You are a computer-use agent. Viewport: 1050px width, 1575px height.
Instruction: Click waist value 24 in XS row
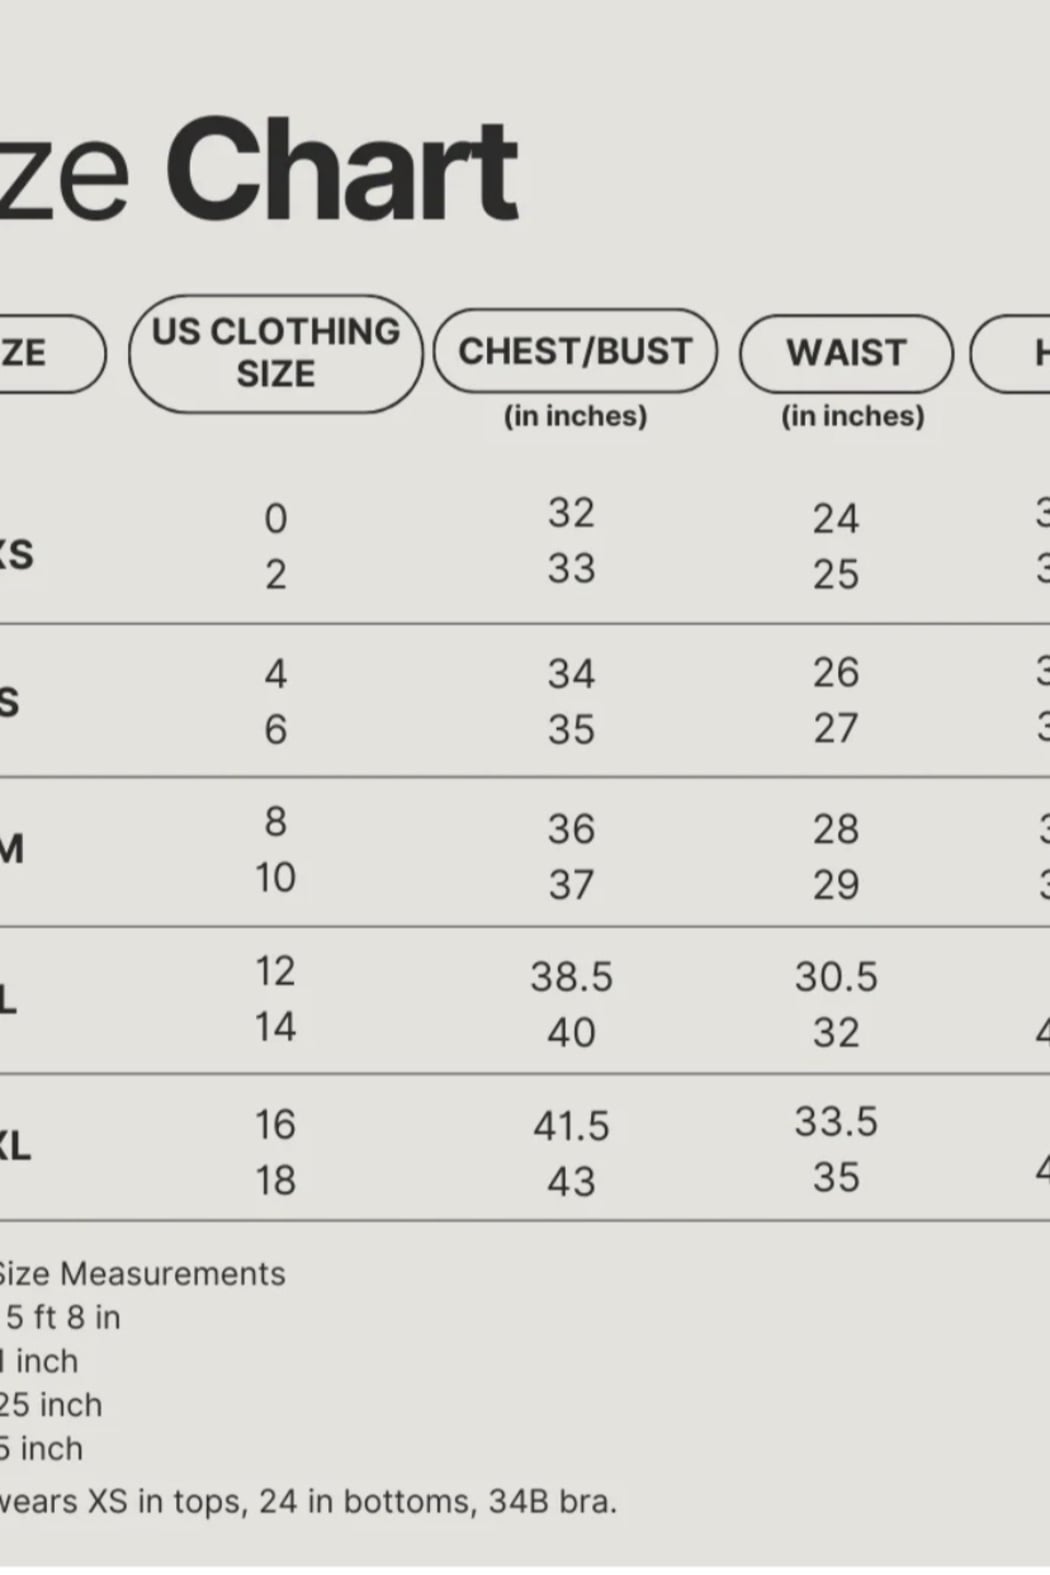tap(836, 518)
